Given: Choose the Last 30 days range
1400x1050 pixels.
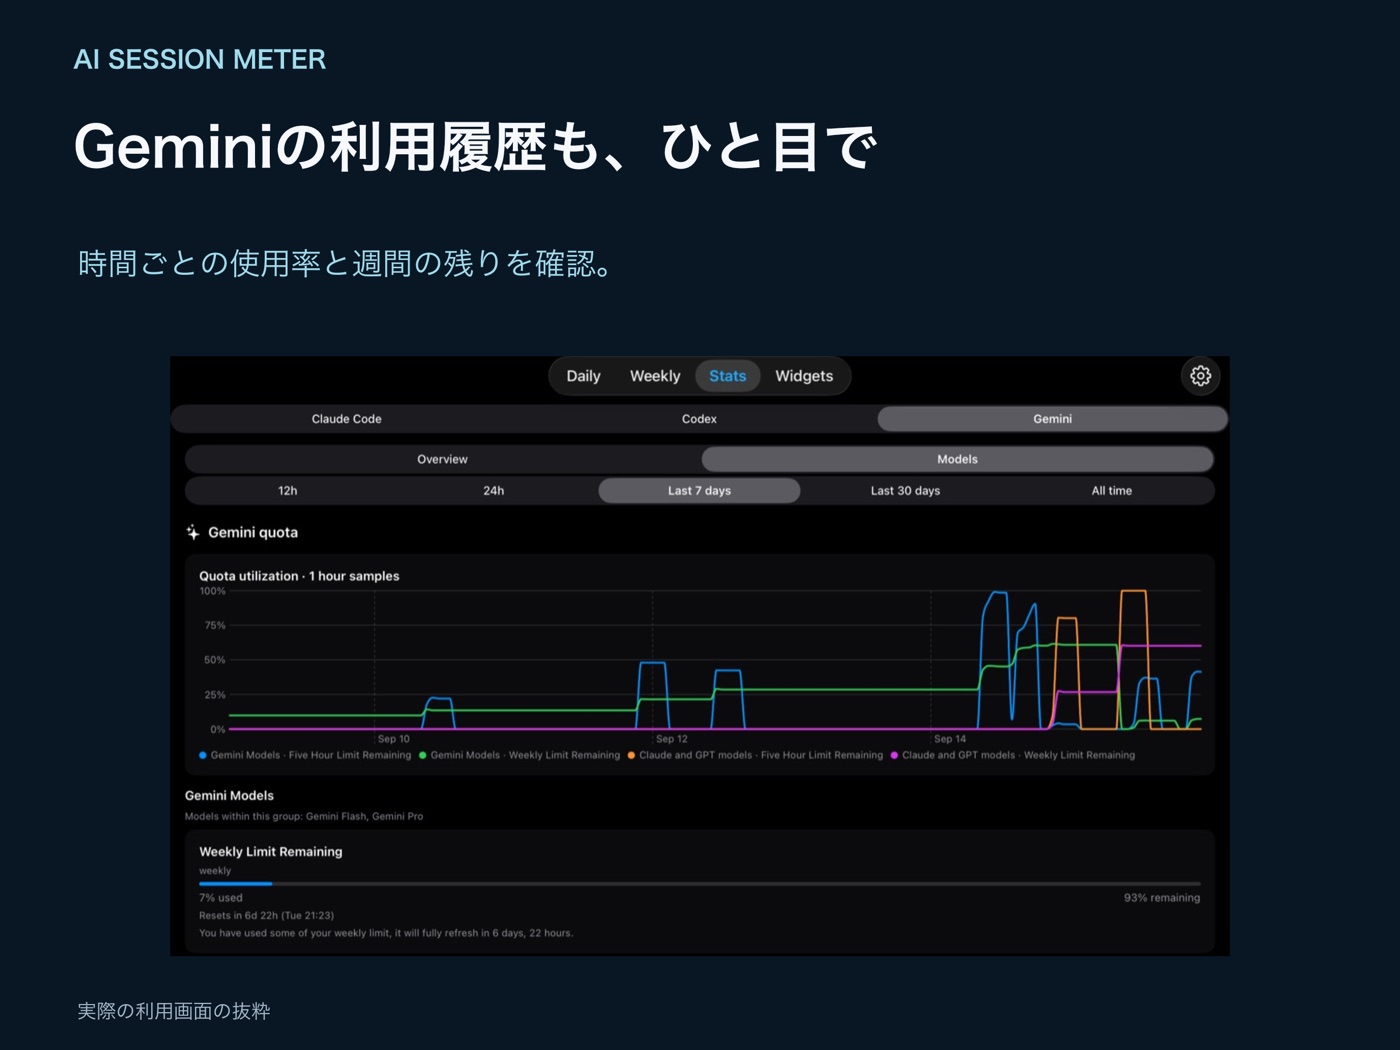Looking at the screenshot, I should click(905, 490).
